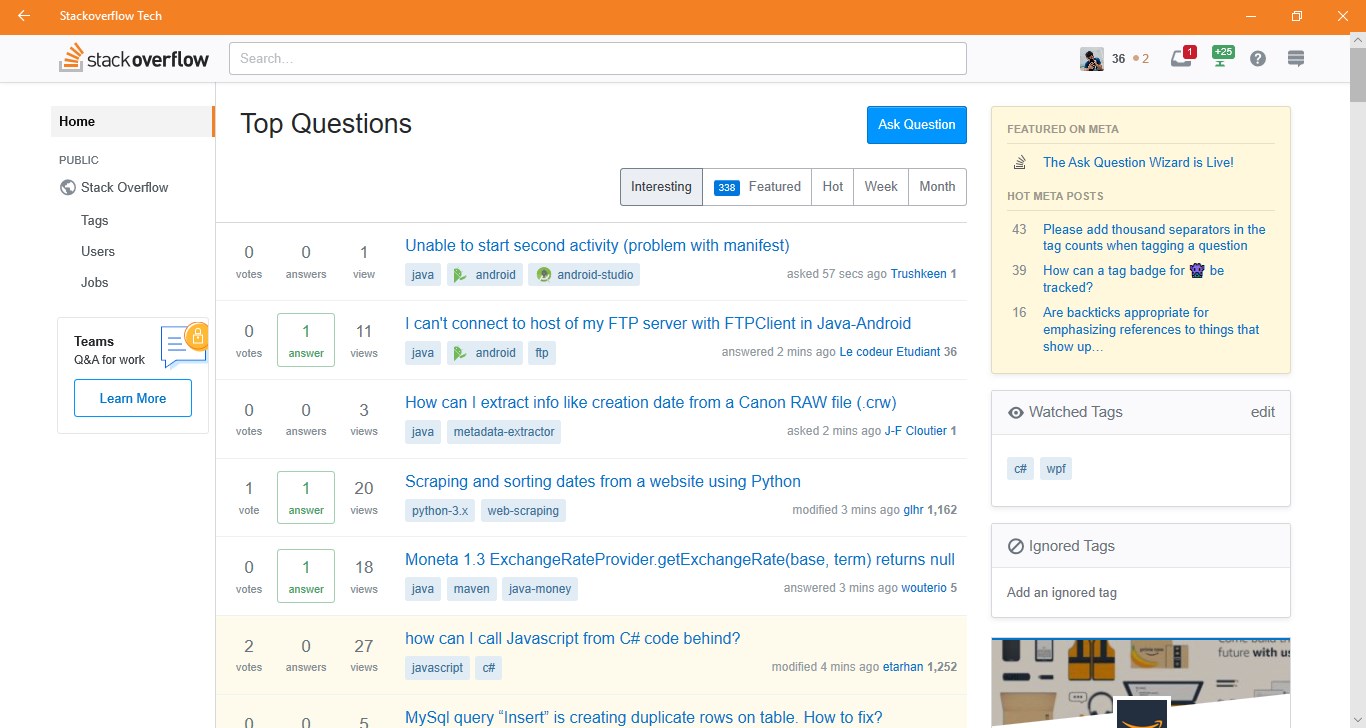Open the Stack Exchange sites menu icon

point(1296,59)
